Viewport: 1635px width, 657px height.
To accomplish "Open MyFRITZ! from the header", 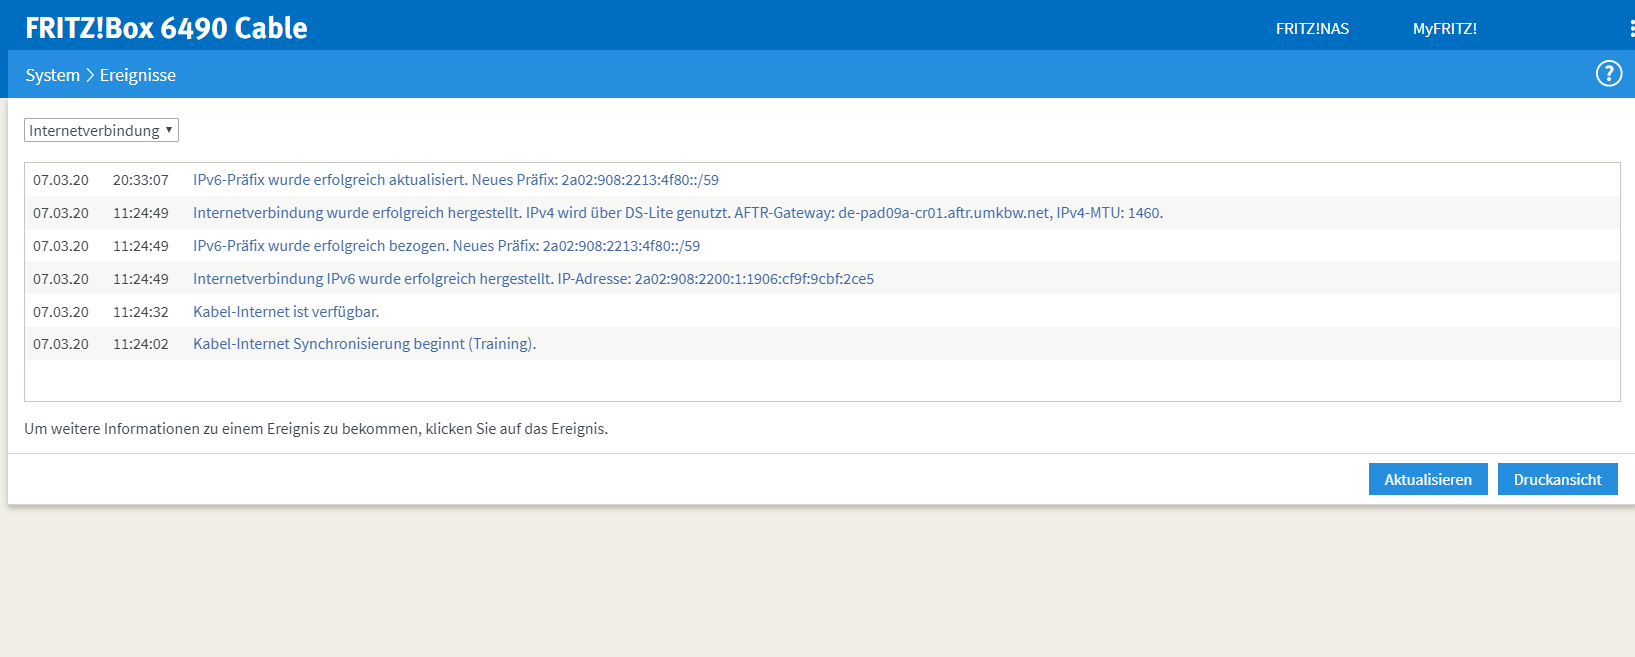I will point(1444,29).
